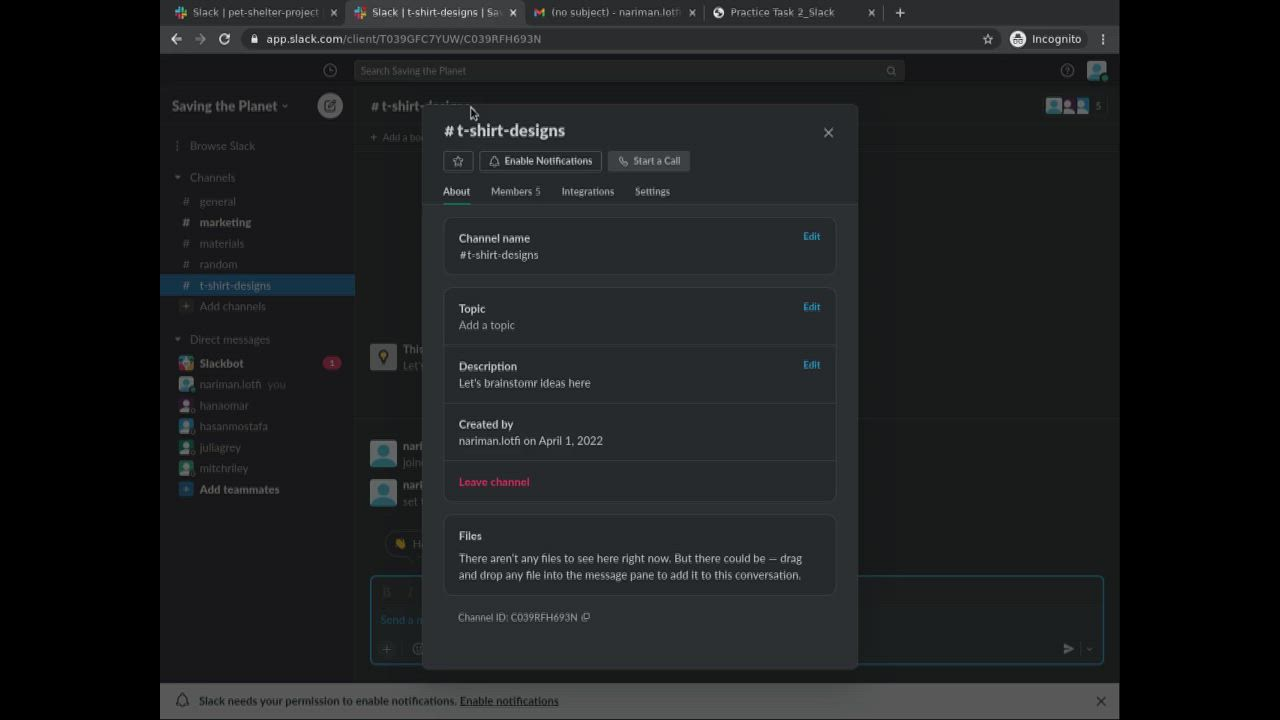
Task: Switch to the Integrations tab
Action: 588,191
